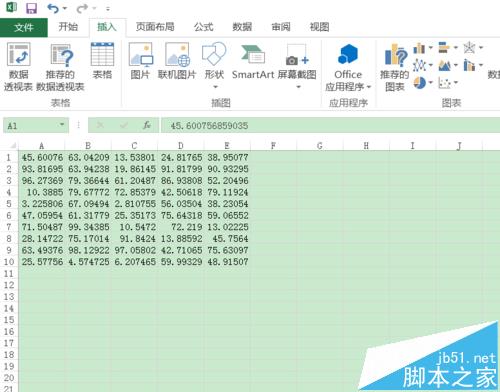Screen dimensions: 500x392
Task: Select column A header
Action: pos(41,146)
